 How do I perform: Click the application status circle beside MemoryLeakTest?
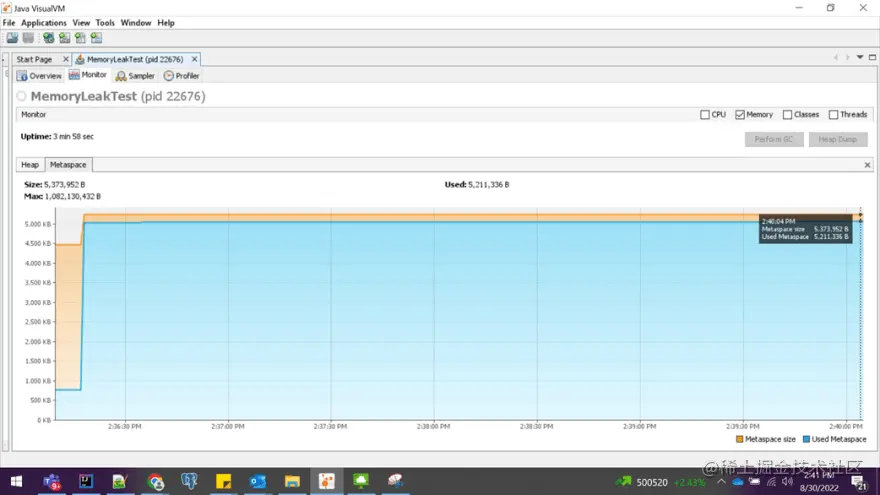click(21, 97)
